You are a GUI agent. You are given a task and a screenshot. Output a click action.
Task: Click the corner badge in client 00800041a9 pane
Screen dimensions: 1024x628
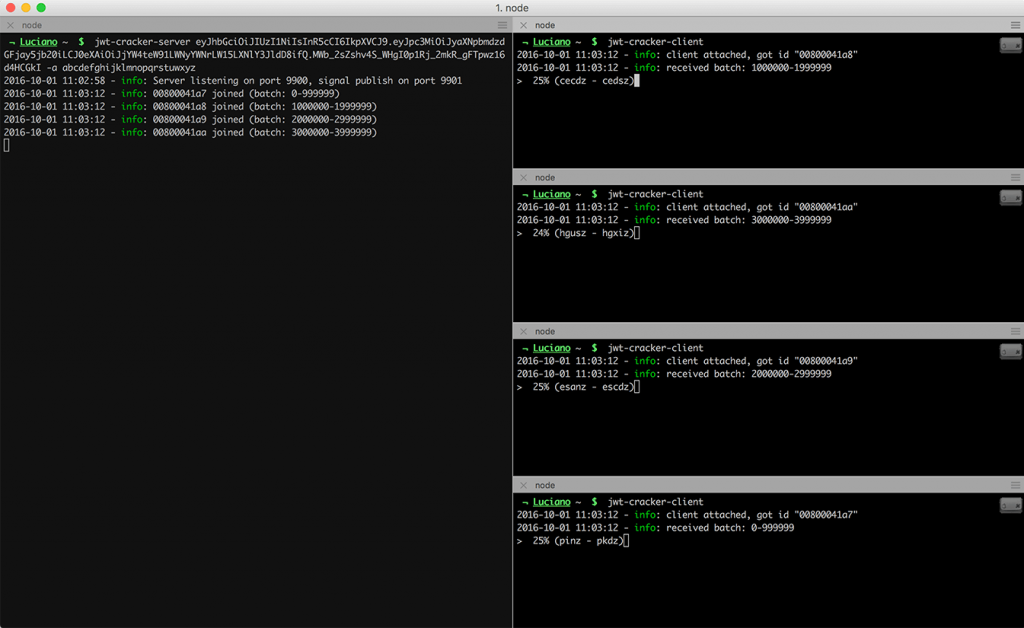(1010, 351)
